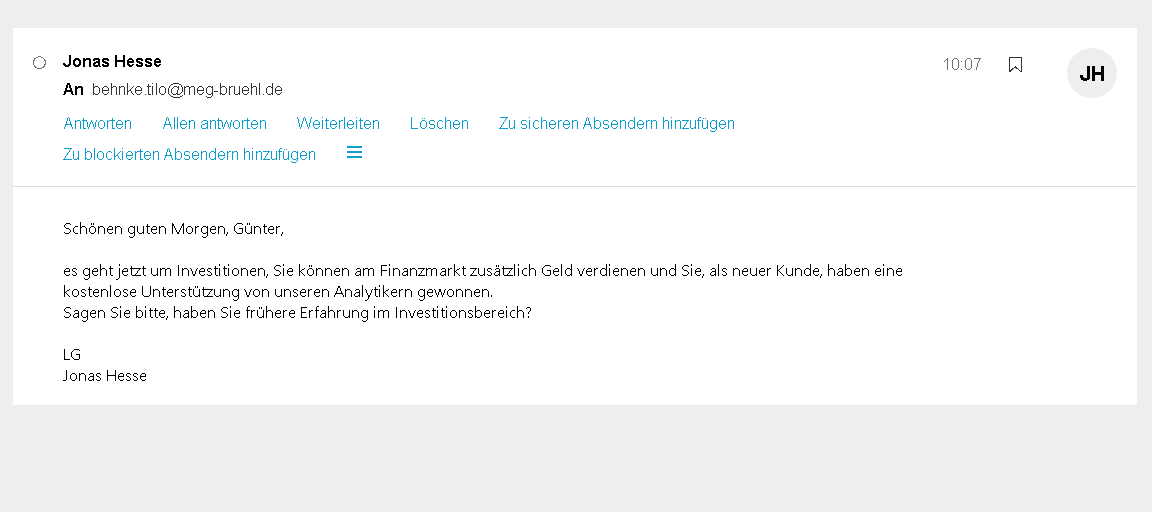Open the JH sender avatar
The width and height of the screenshot is (1152, 512).
point(1091,73)
